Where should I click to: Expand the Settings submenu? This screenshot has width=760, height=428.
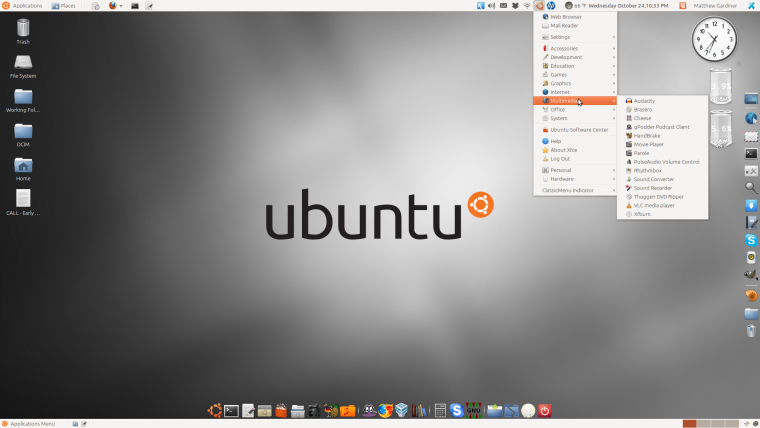(x=575, y=37)
